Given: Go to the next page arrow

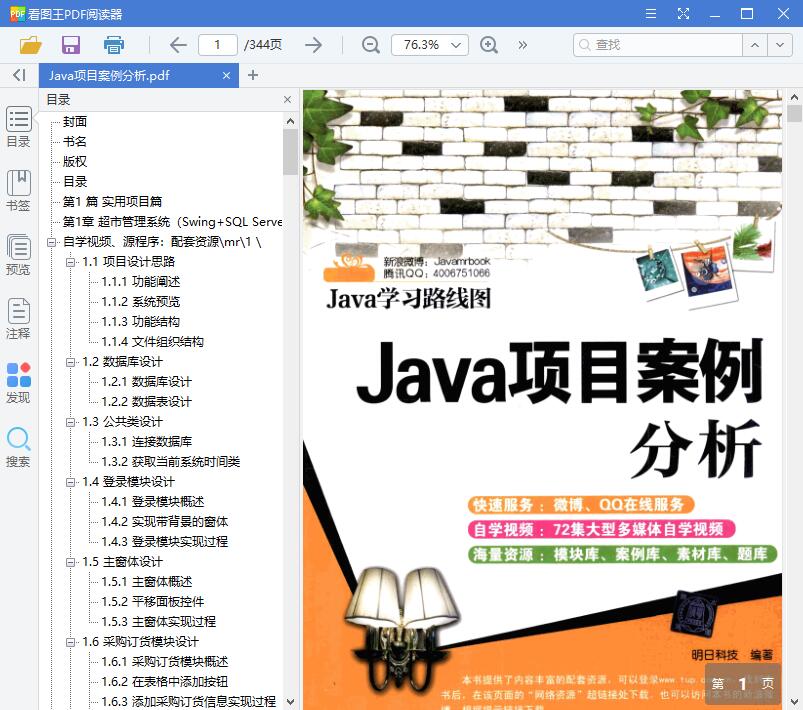Looking at the screenshot, I should click(313, 45).
